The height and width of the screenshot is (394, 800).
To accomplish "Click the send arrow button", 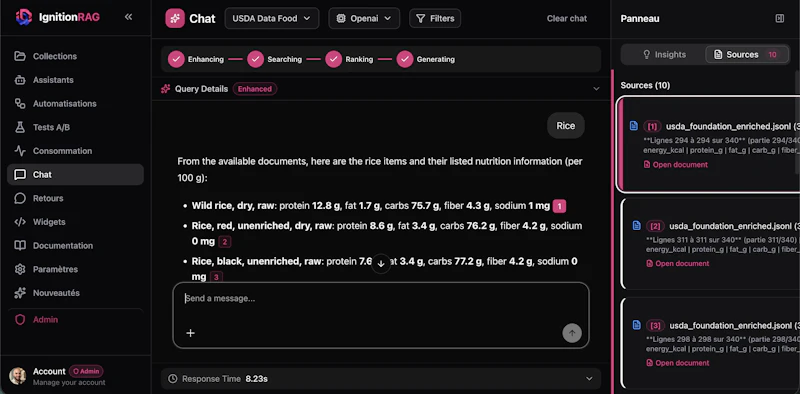I will click(572, 333).
